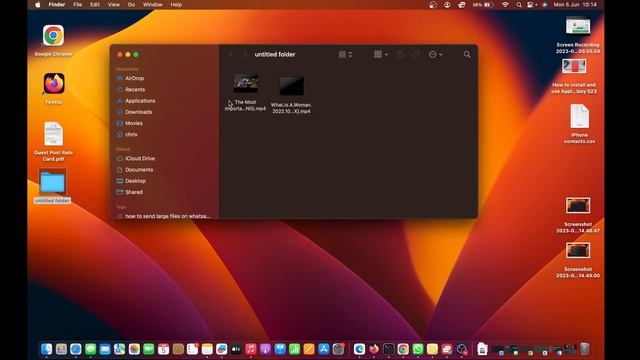Go forward with Finder forward arrow
Screen dimensions: 640x360
point(244,54)
